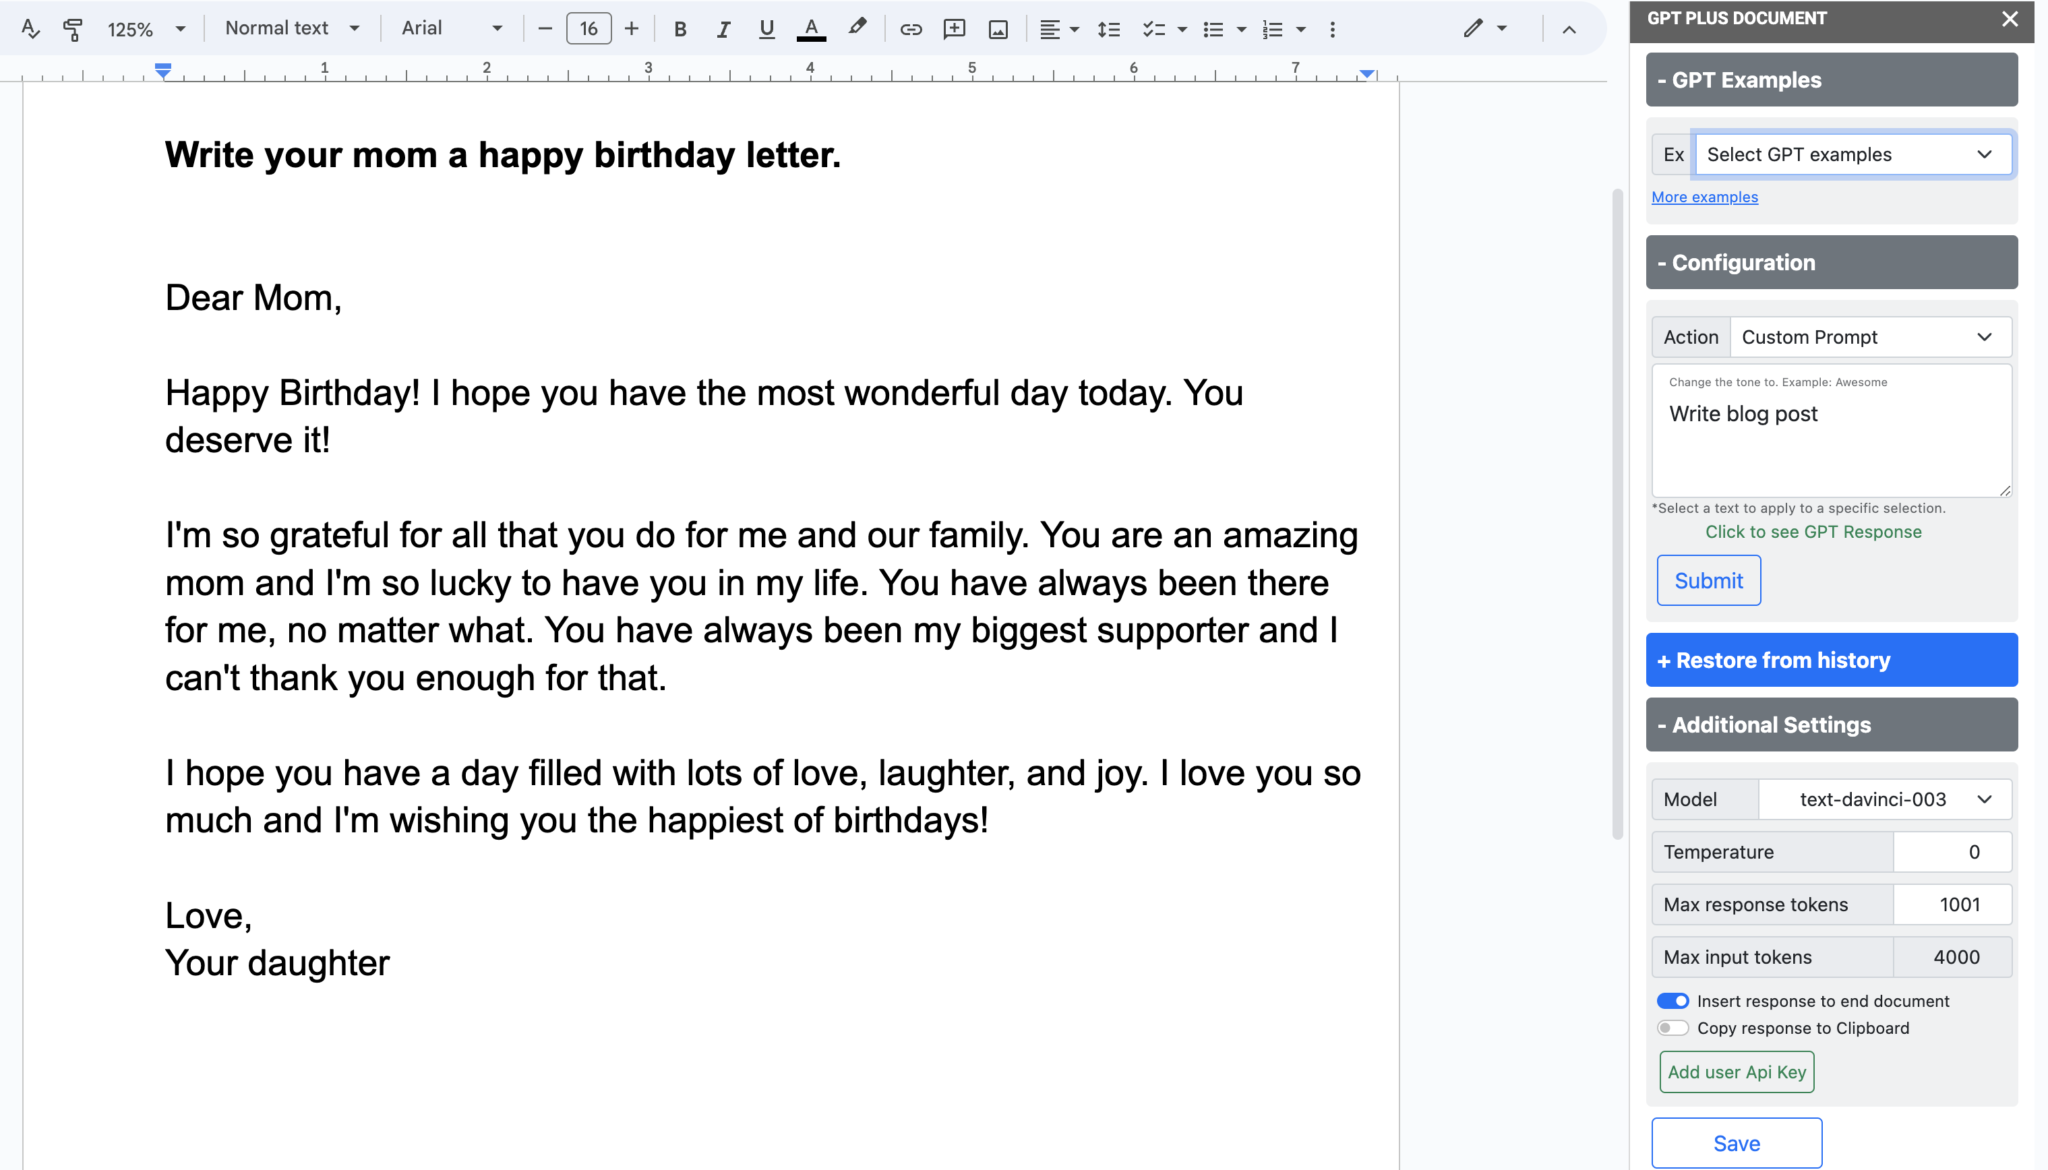Open the Normal text style menu

click(291, 29)
